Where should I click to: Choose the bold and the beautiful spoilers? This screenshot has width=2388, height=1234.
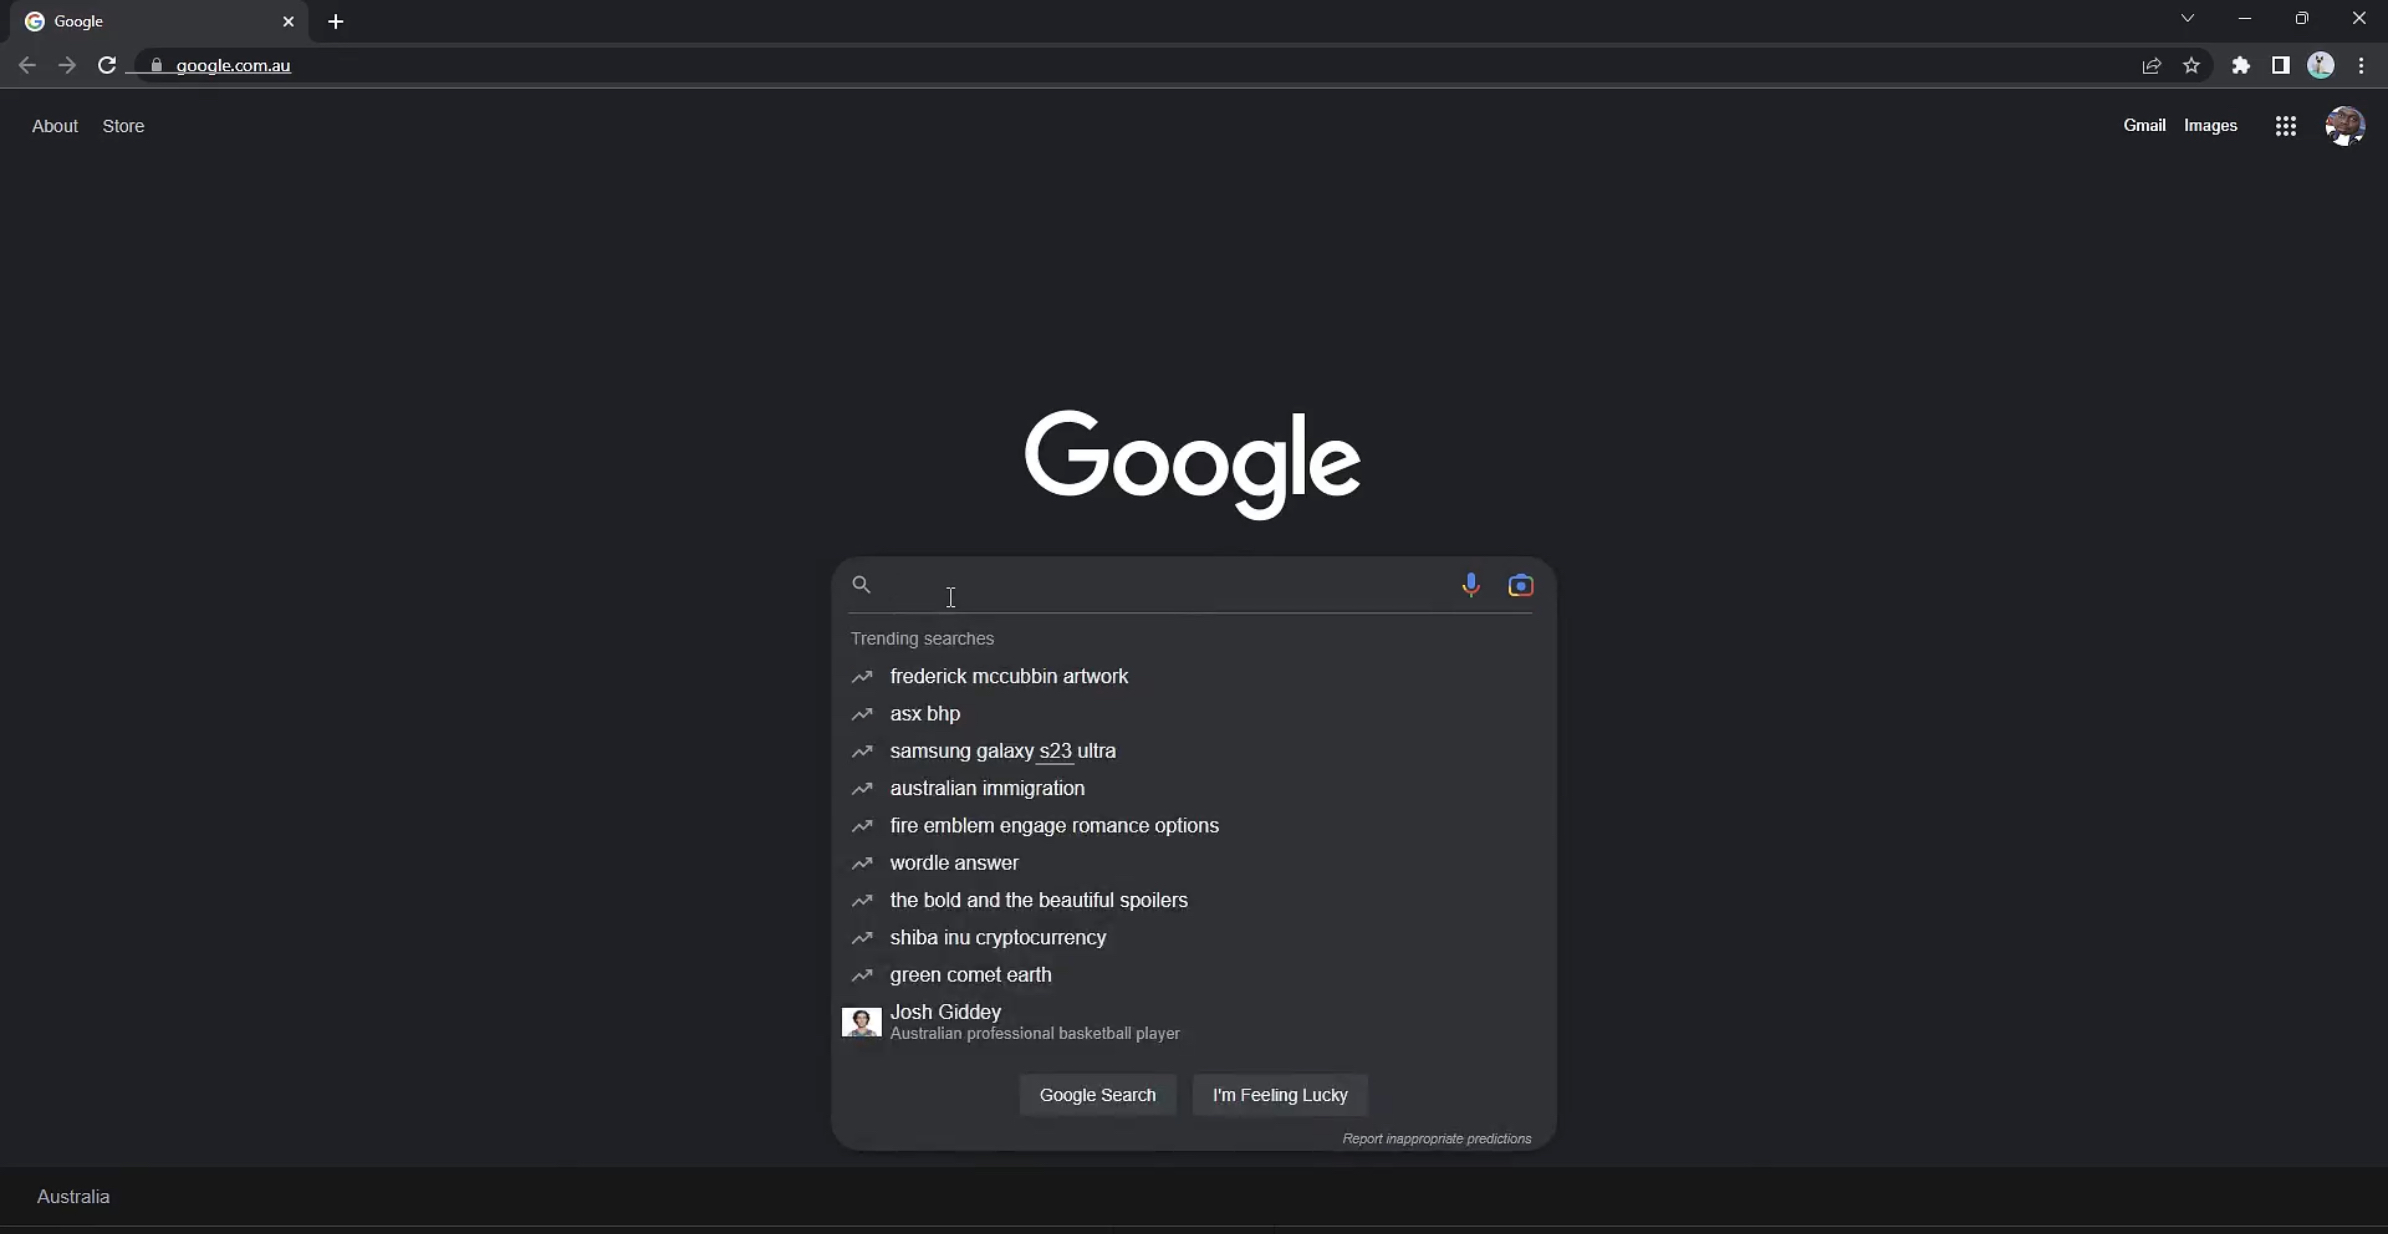coord(1193,901)
